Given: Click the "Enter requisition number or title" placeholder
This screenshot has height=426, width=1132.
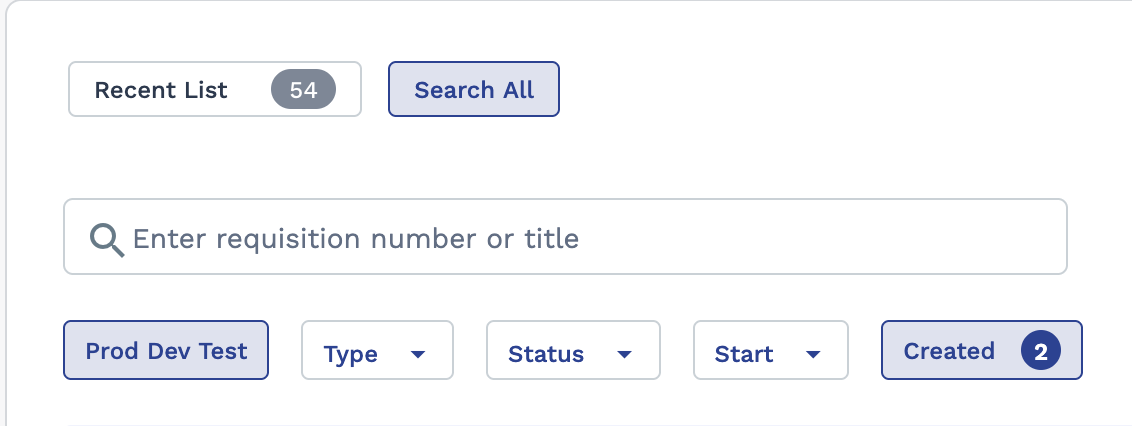Looking at the screenshot, I should click(355, 239).
